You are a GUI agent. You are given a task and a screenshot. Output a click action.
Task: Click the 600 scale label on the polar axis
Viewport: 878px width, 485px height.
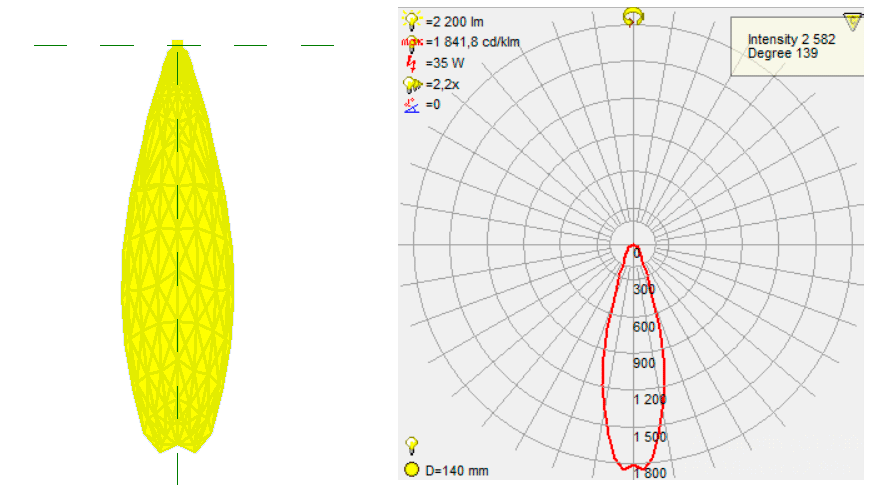click(644, 327)
